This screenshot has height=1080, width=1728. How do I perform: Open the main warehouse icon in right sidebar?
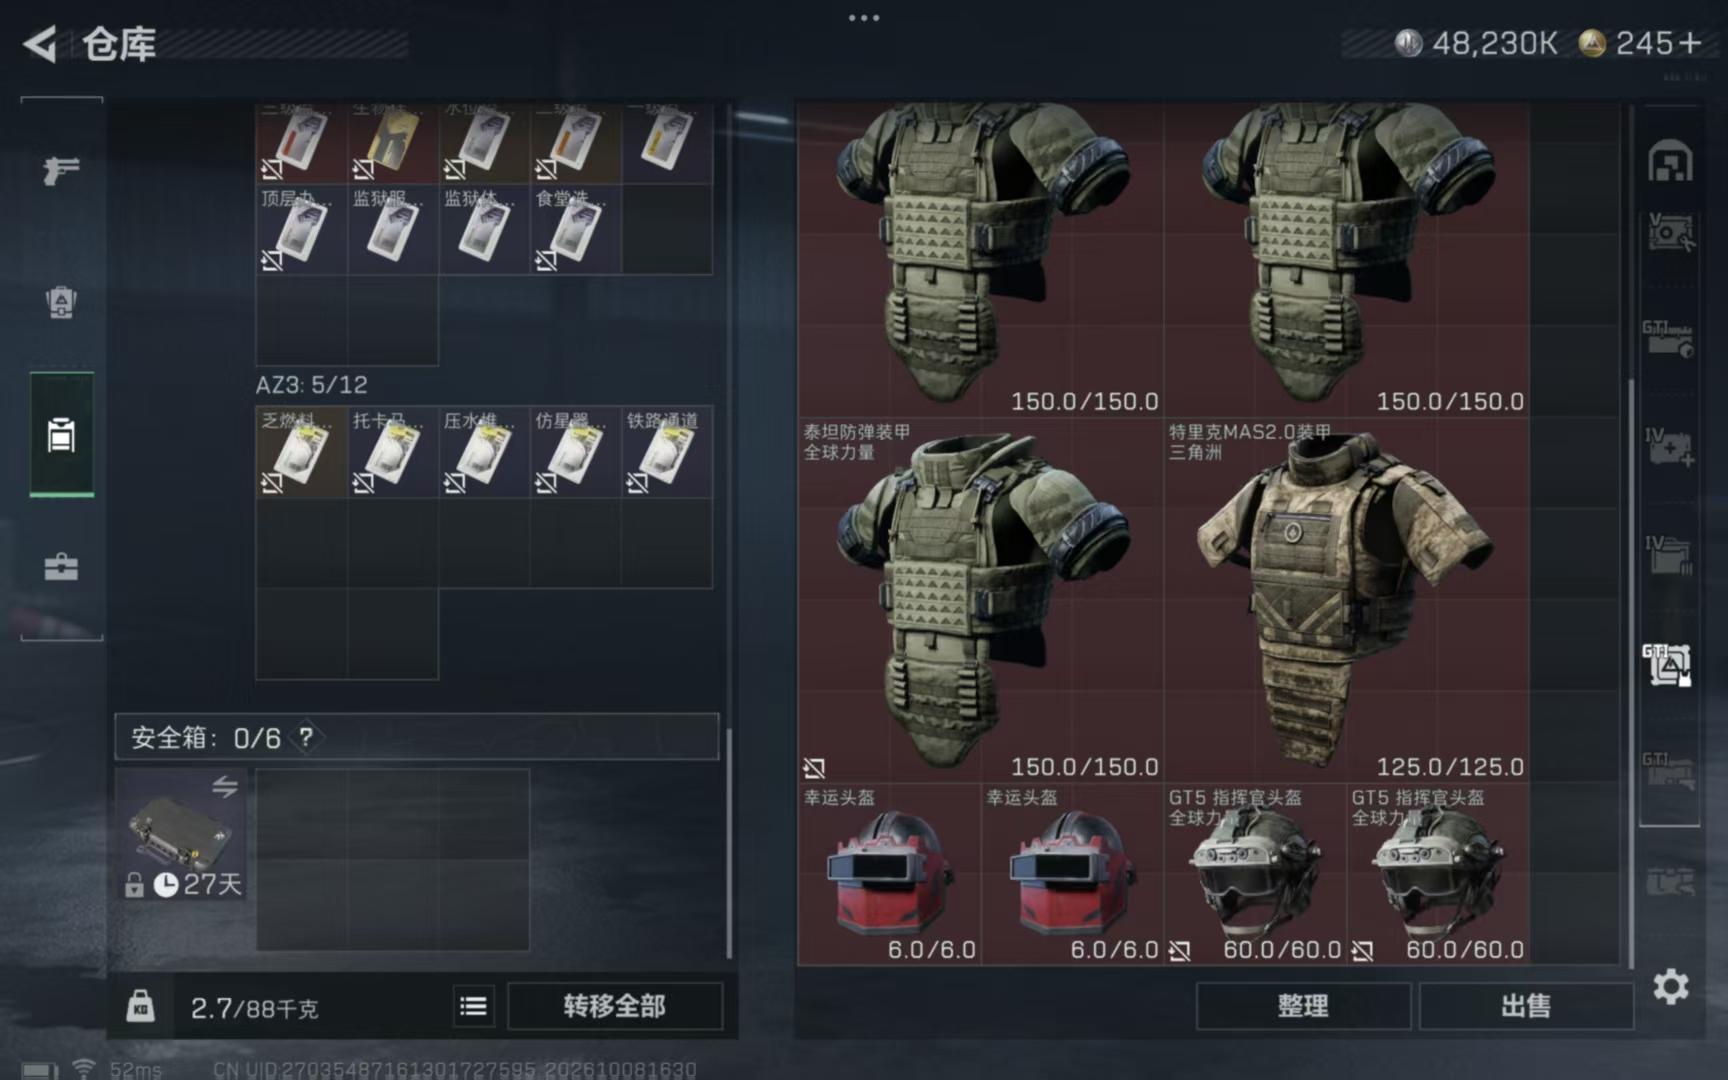click(x=1669, y=162)
